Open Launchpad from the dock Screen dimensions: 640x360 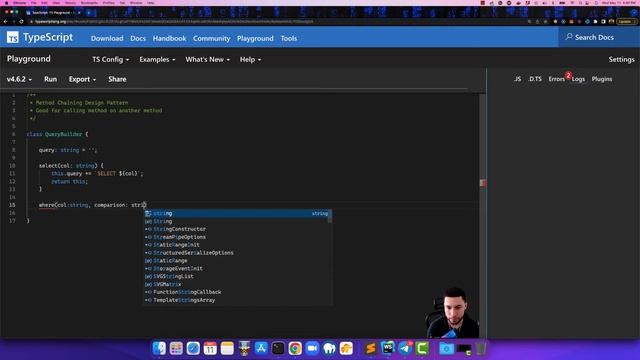[176, 348]
